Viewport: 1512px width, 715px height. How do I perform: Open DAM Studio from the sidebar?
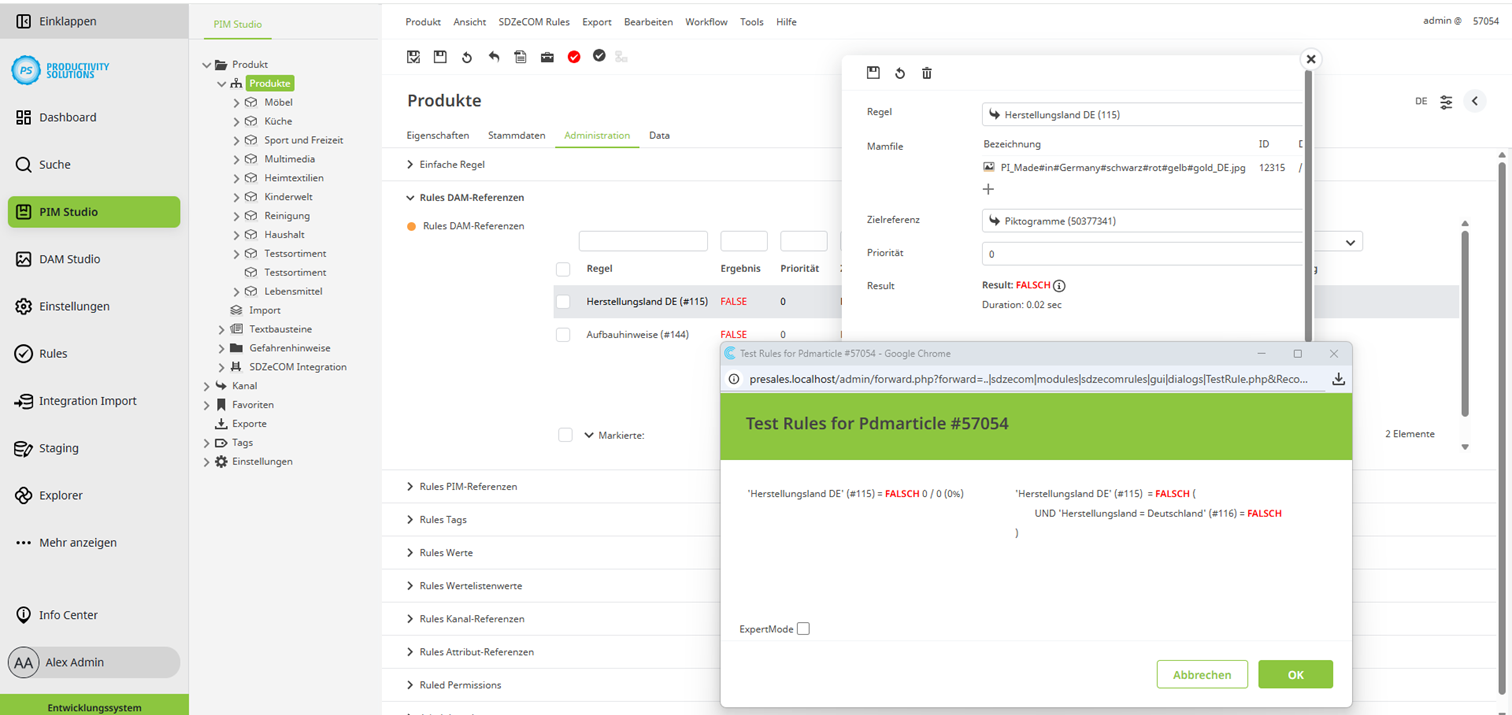click(x=69, y=259)
